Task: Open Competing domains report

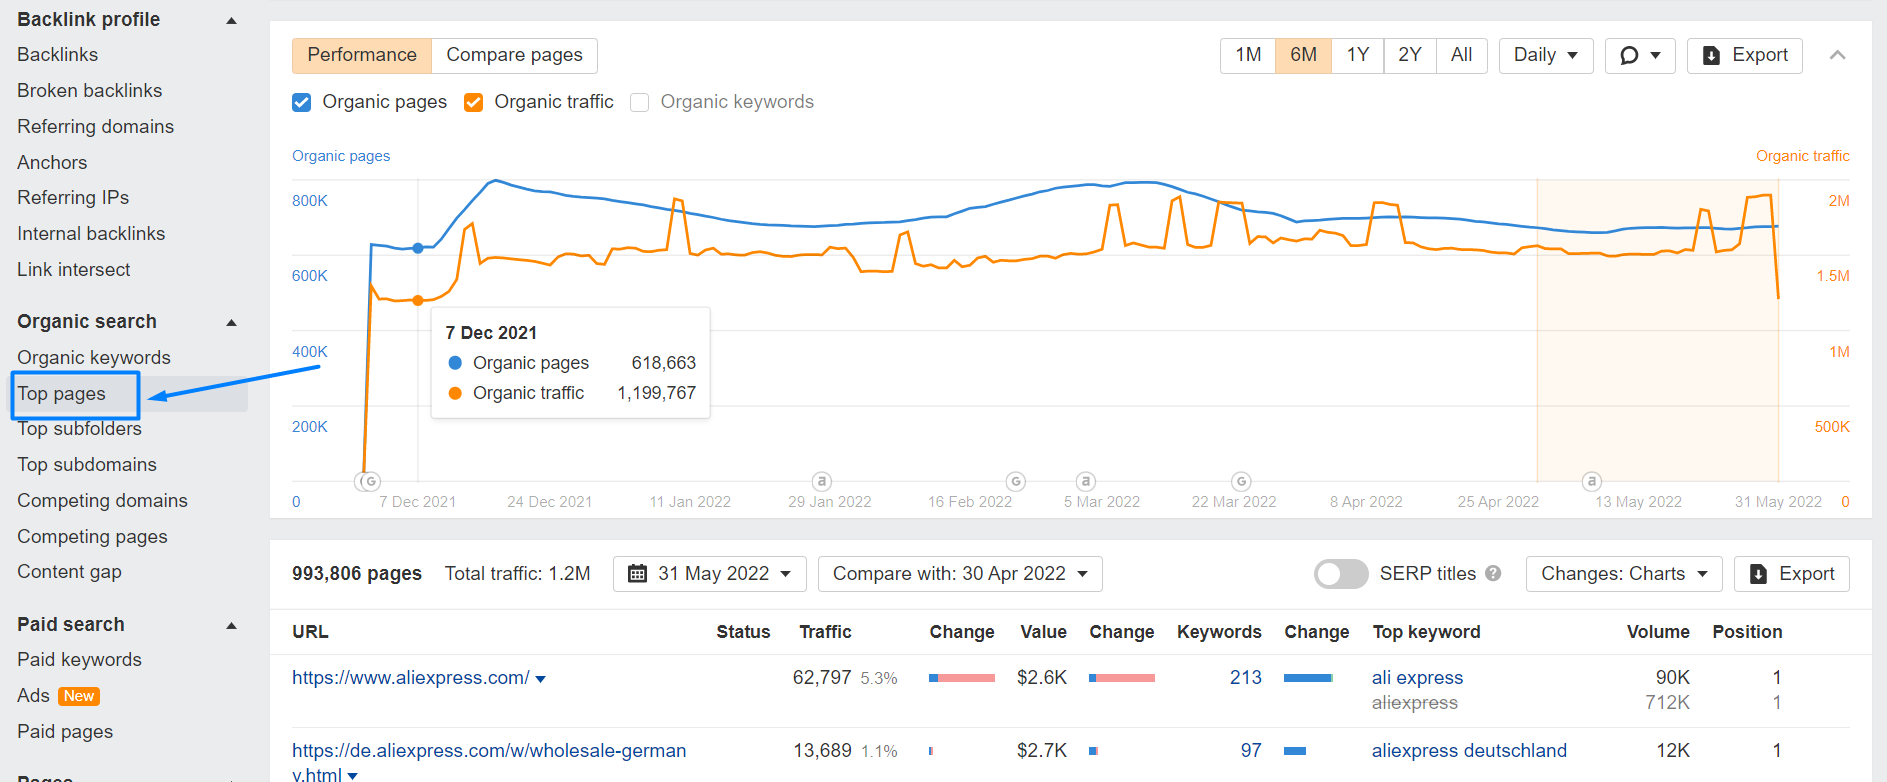Action: click(102, 501)
